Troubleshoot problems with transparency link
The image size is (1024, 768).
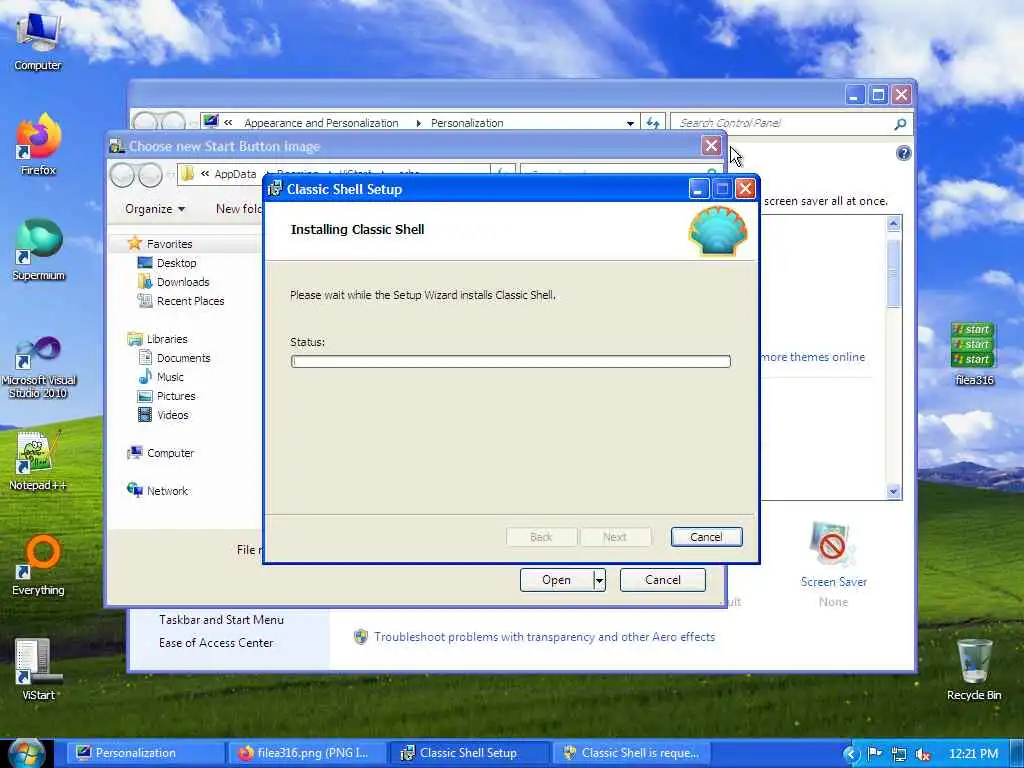click(544, 637)
